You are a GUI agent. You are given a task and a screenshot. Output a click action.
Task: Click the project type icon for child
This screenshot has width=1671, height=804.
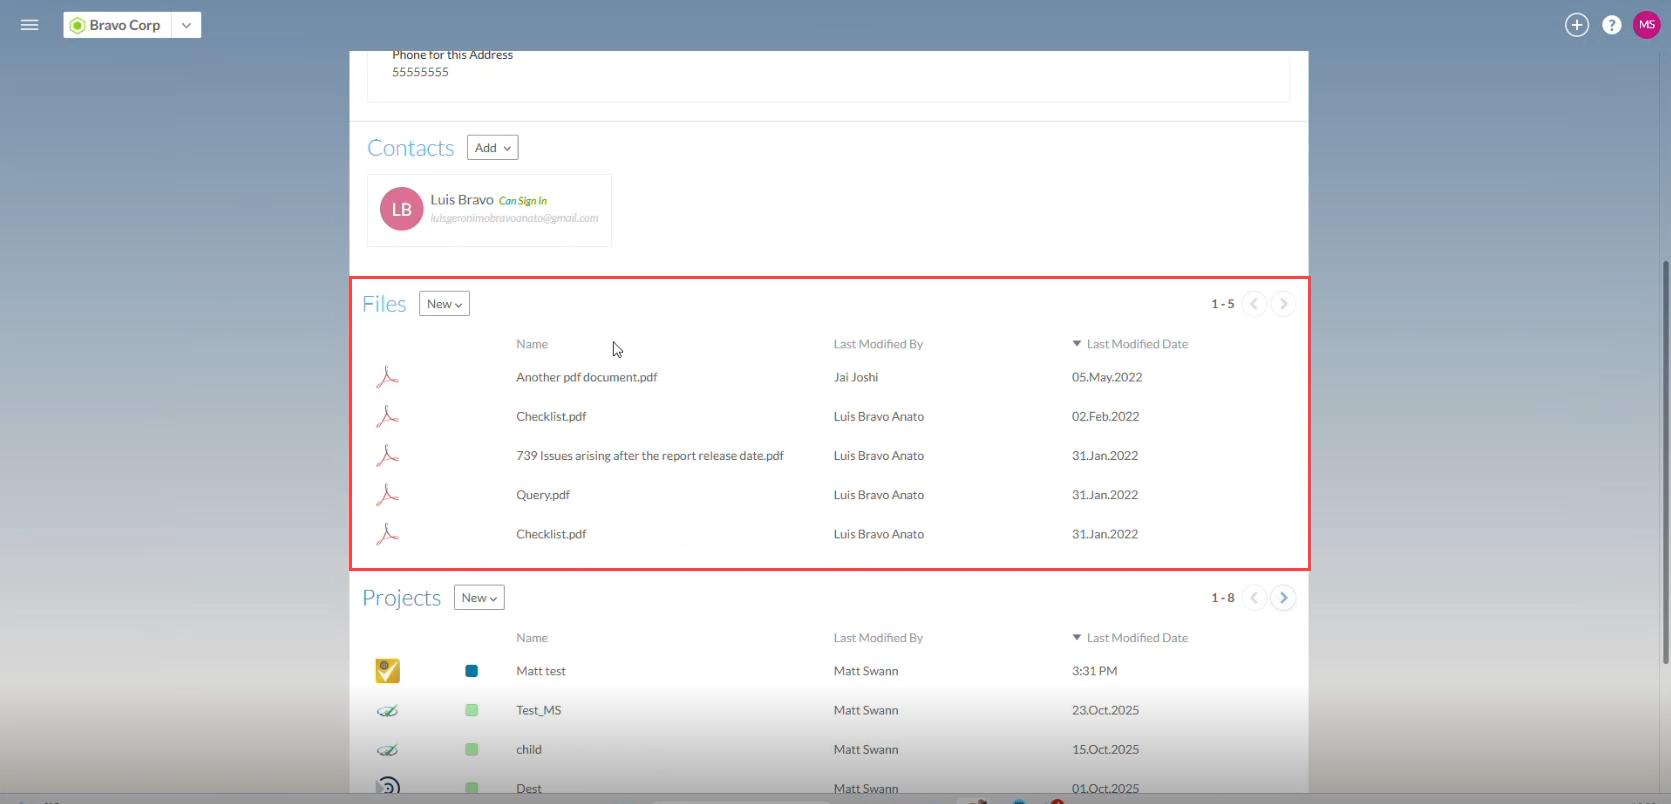(387, 750)
